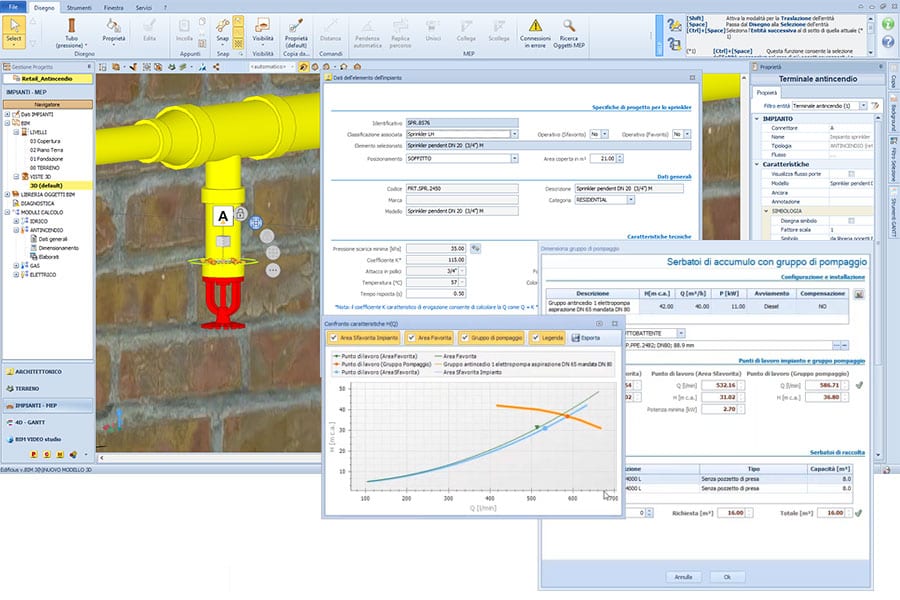The image size is (900, 600).
Task: Click the icon next to Pressione scarica minima
Action: [x=475, y=249]
